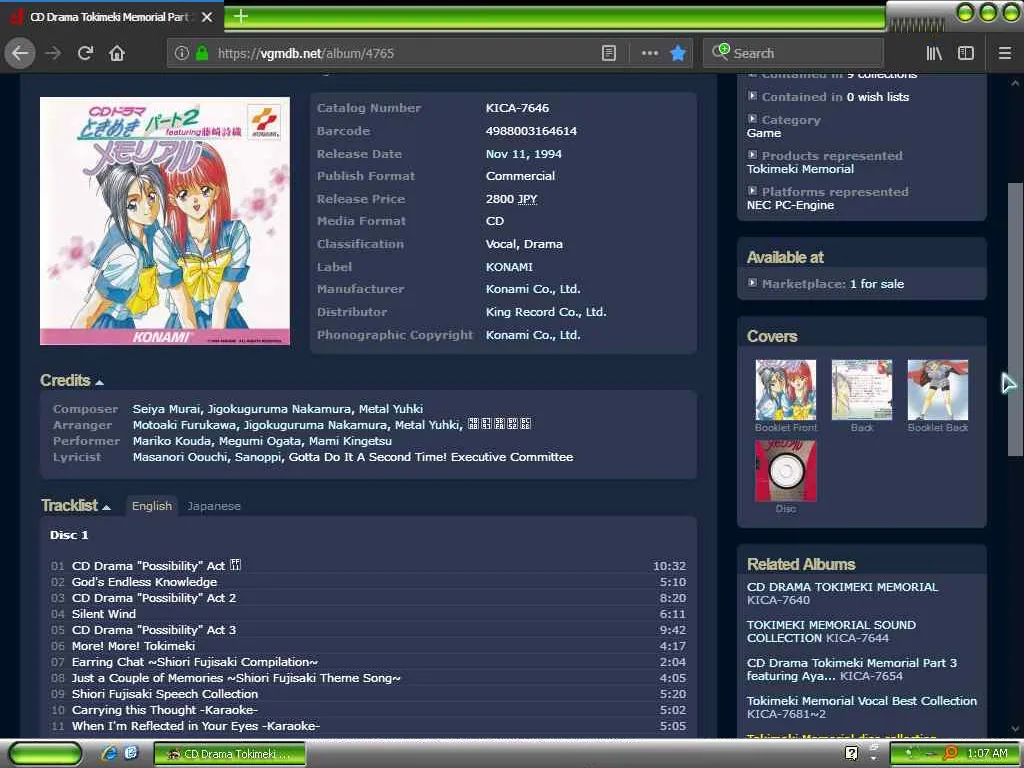Open the browser home page
This screenshot has height=768, width=1024.
tap(117, 54)
